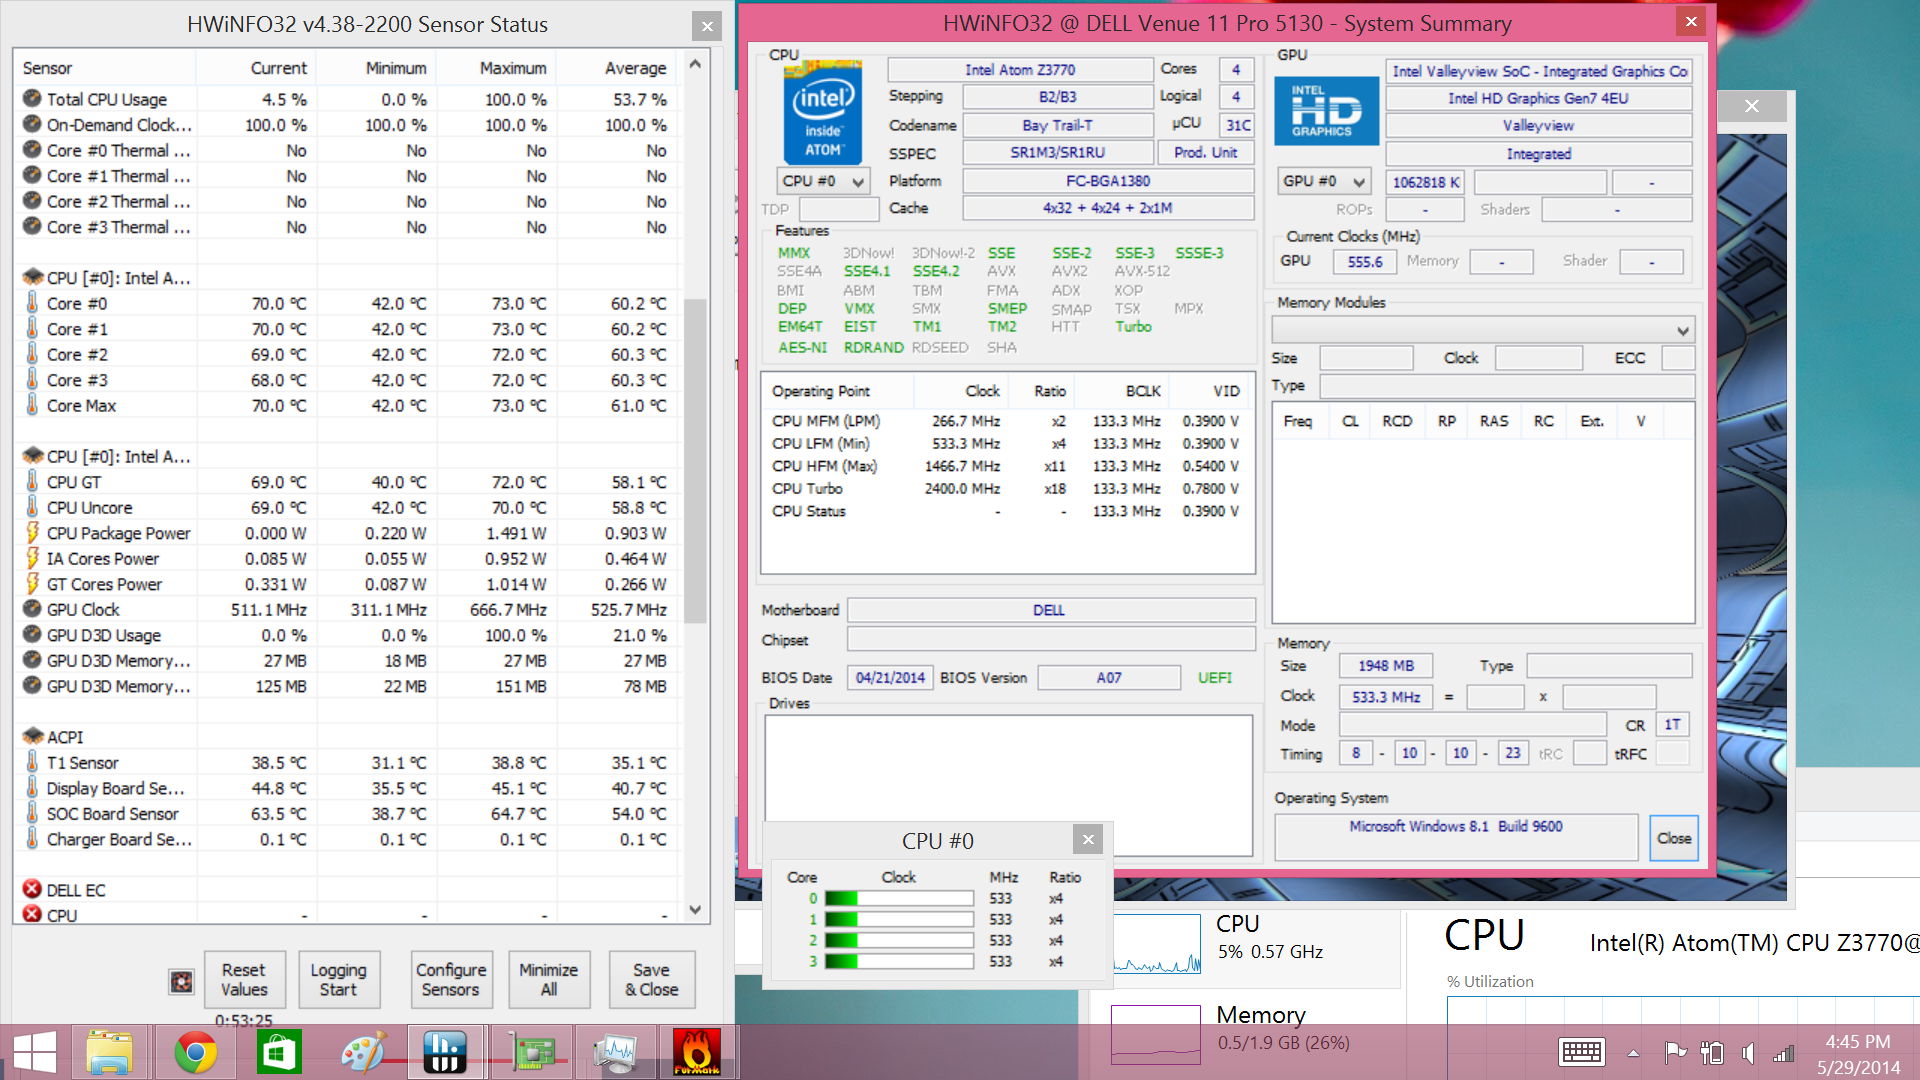Viewport: 1920px width, 1080px height.
Task: Click the network signal tray icon
Action: pos(1783,1053)
